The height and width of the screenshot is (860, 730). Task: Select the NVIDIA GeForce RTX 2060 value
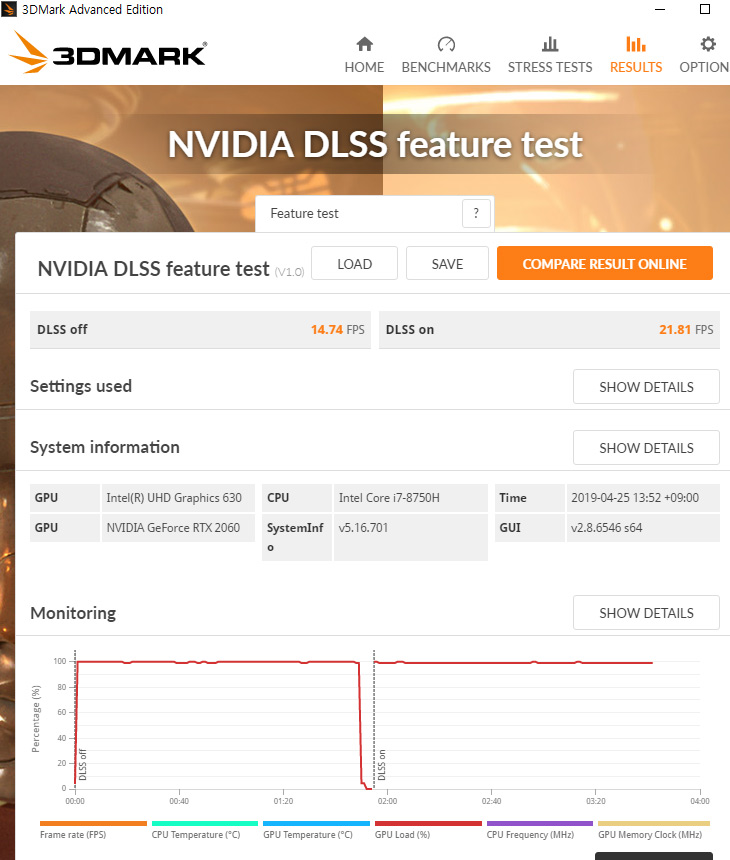(178, 528)
